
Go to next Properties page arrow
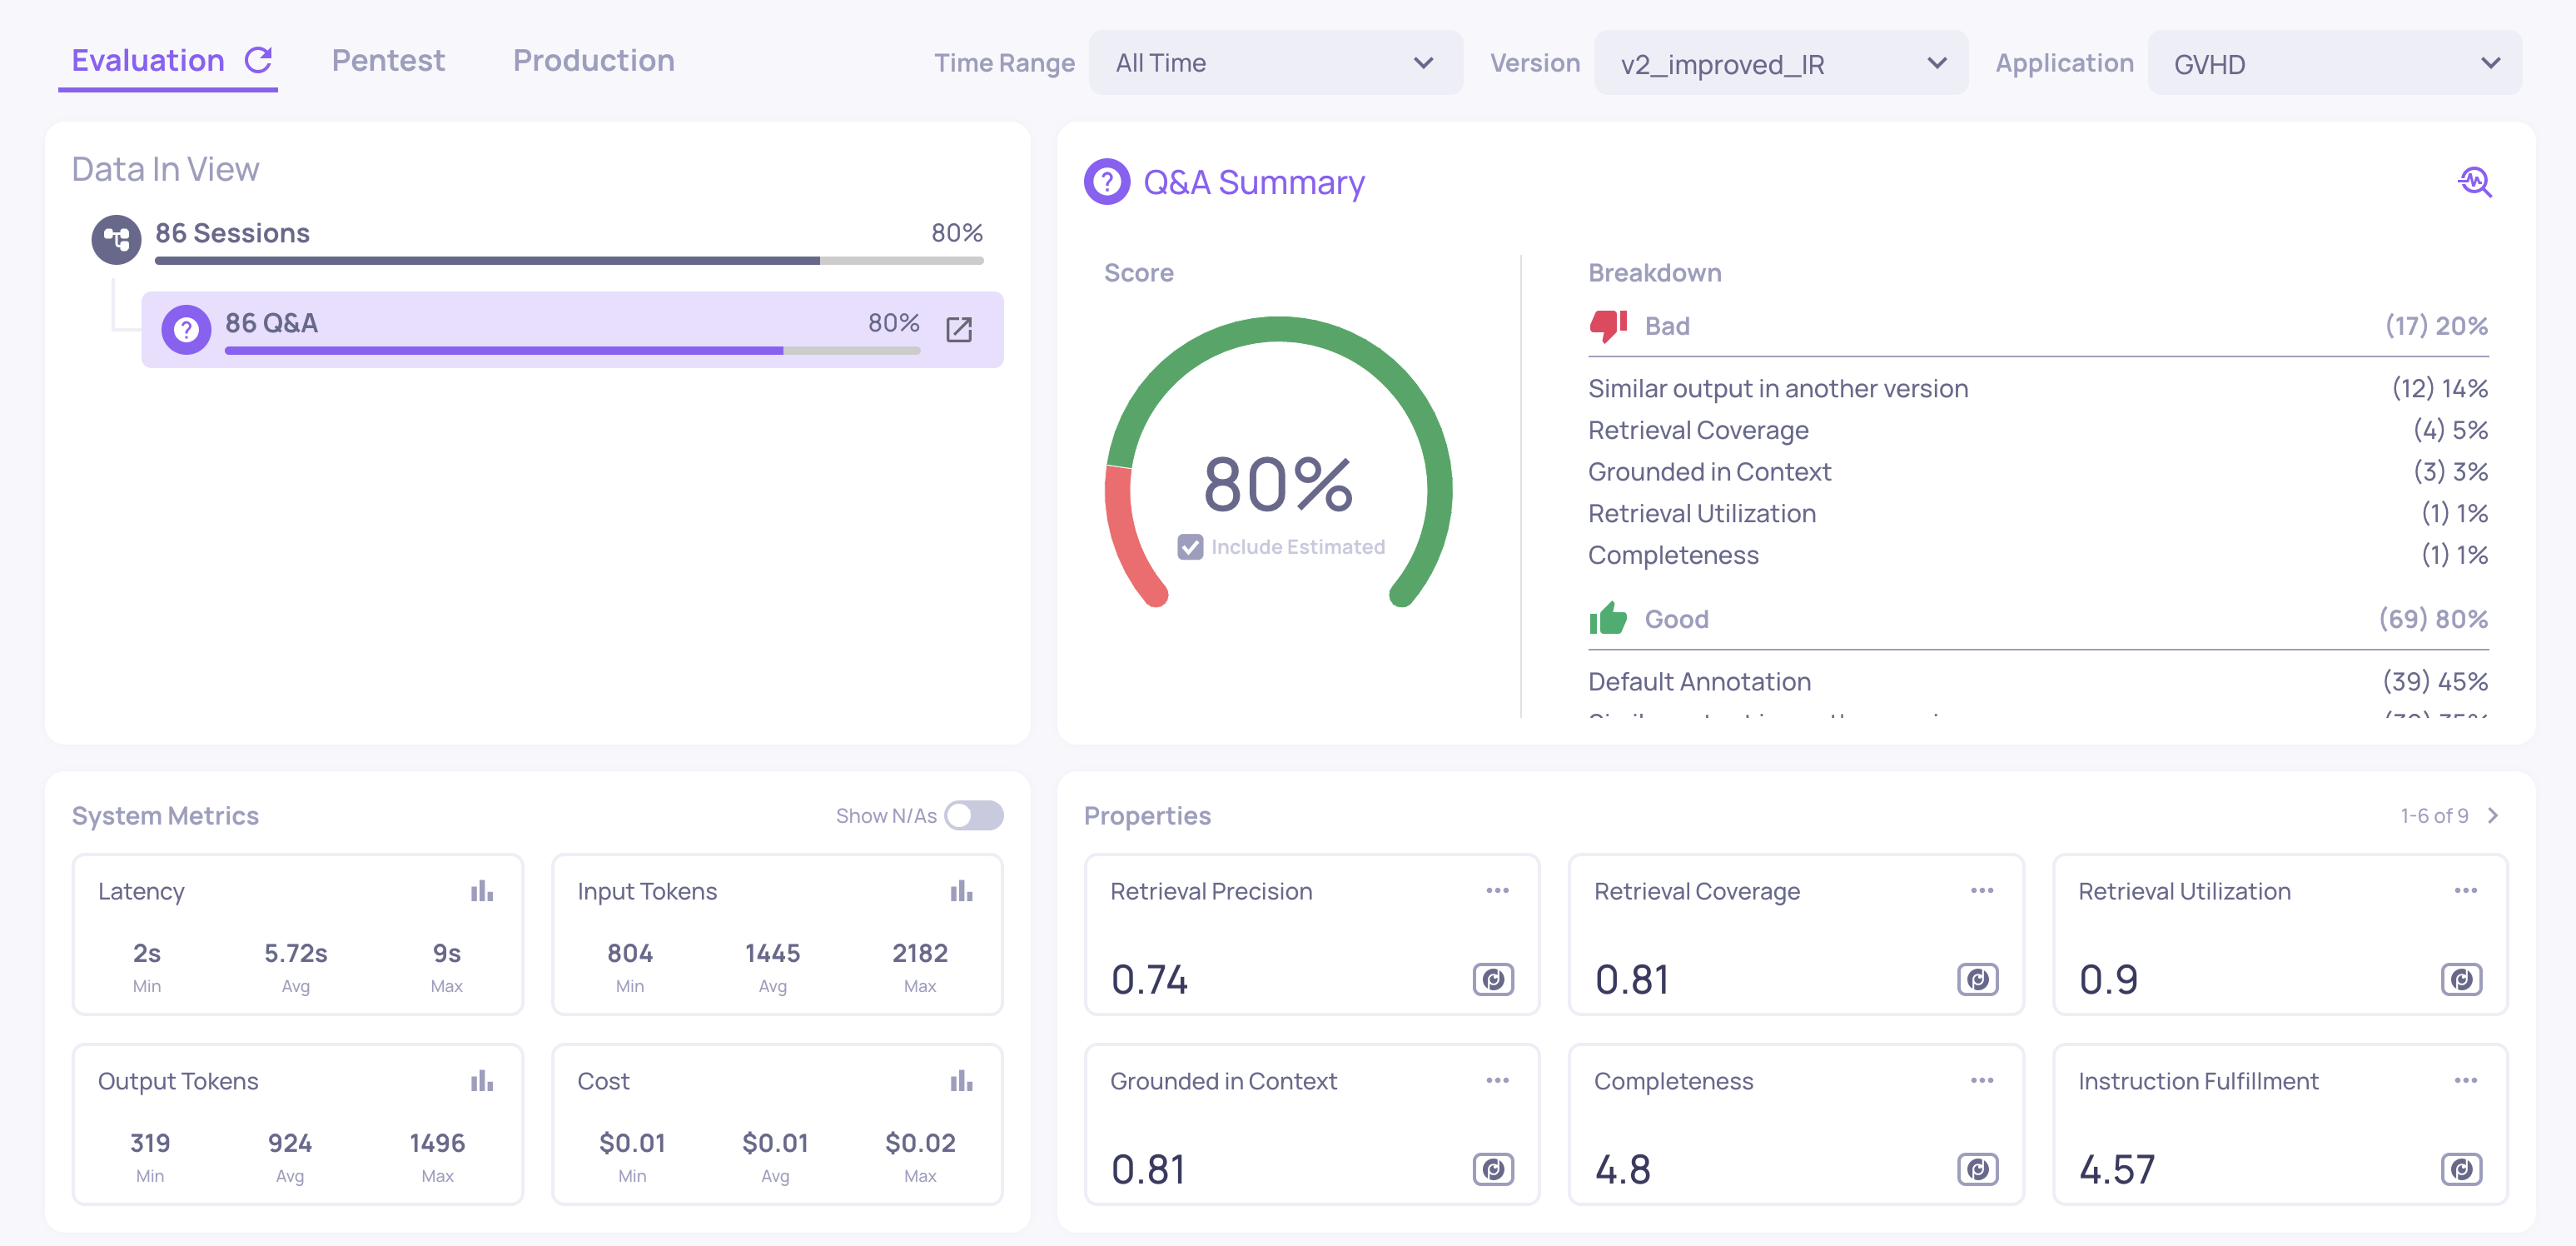point(2493,816)
